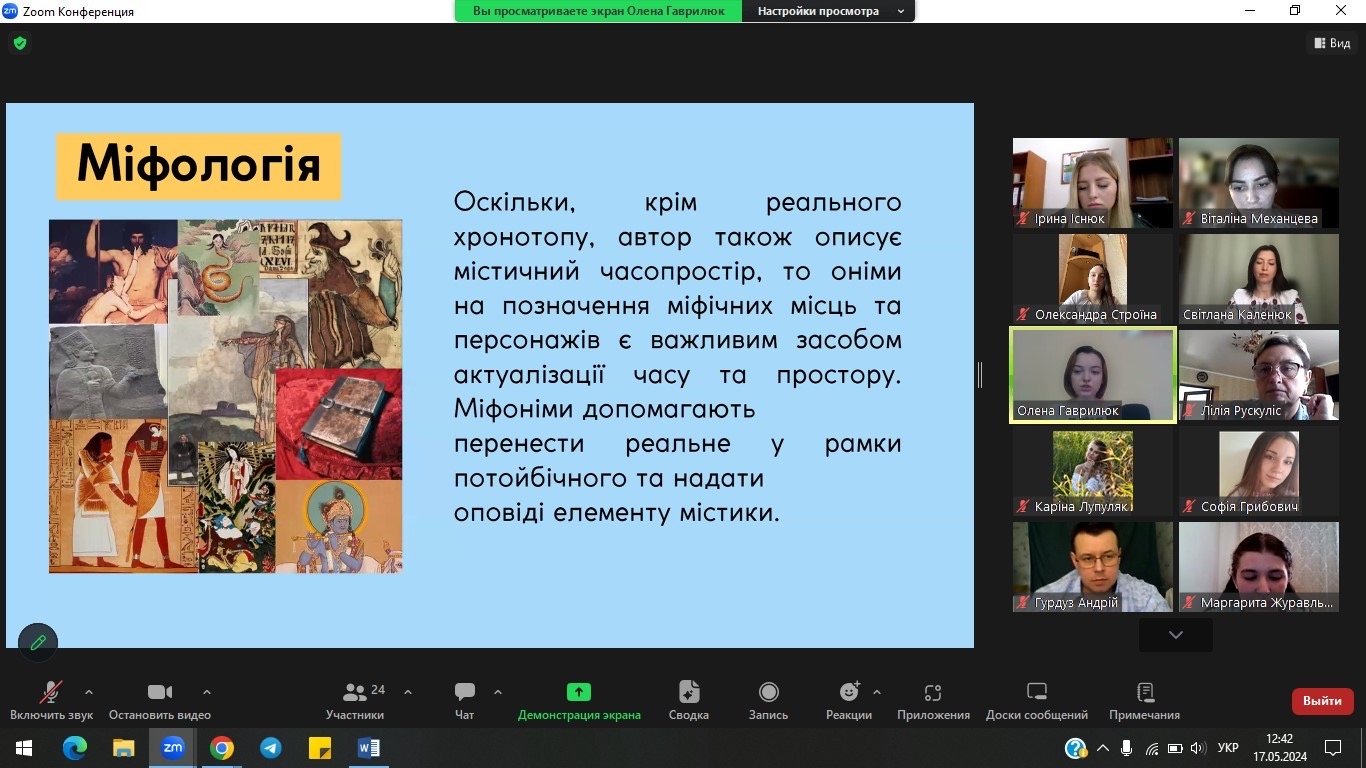1366x768 pixels.
Task: Select Ірина Існюк video tile
Action: tap(1093, 183)
